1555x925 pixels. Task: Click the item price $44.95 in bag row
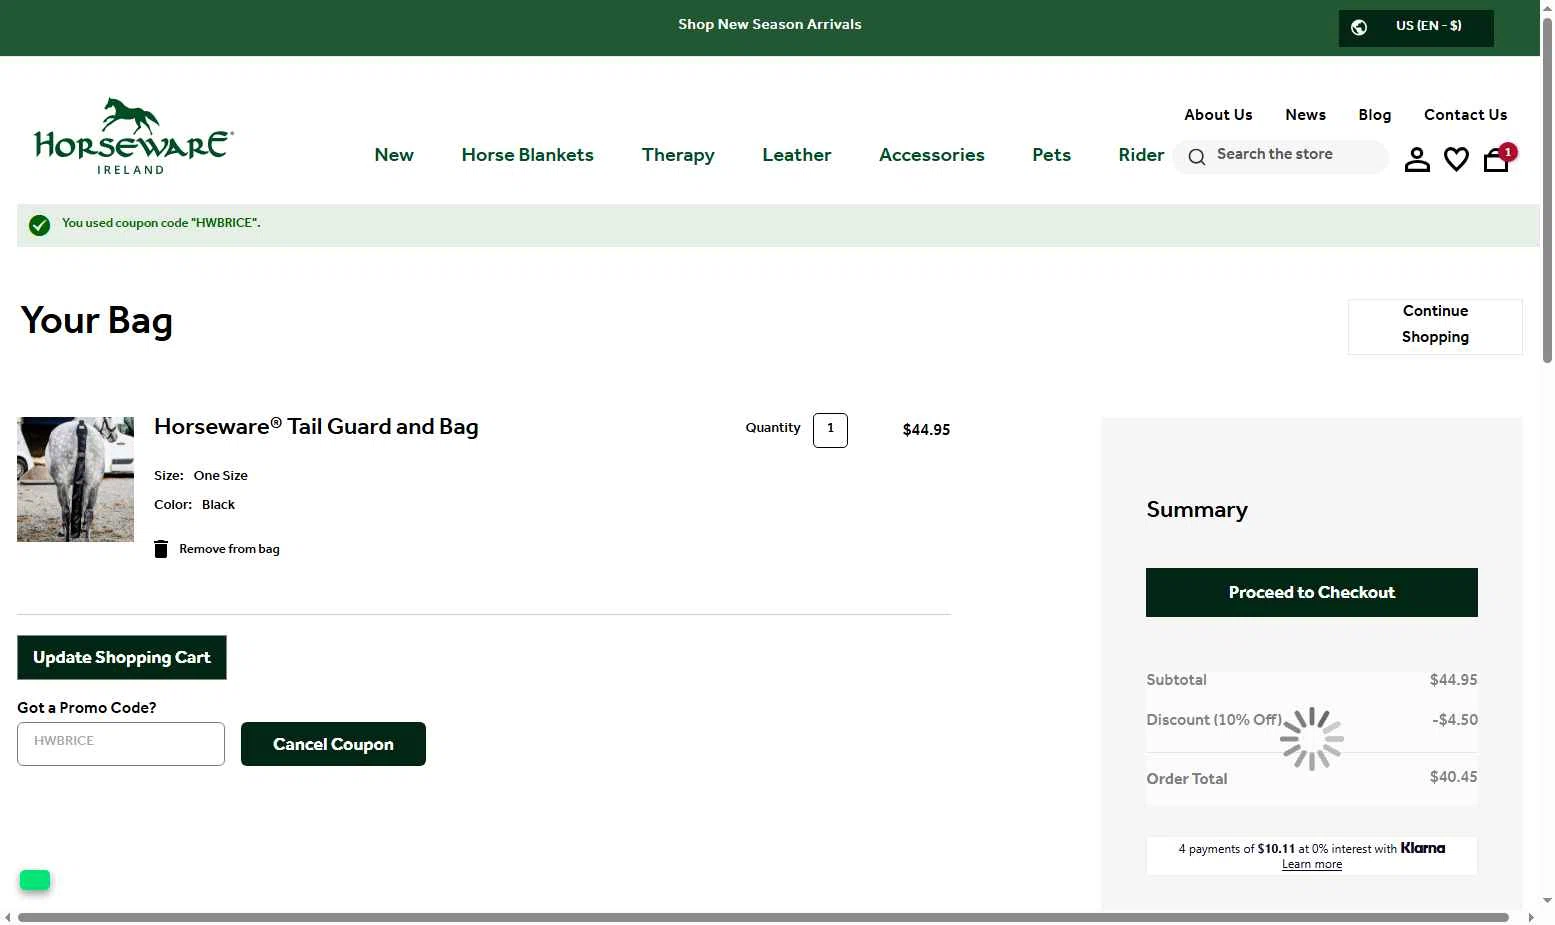926,430
